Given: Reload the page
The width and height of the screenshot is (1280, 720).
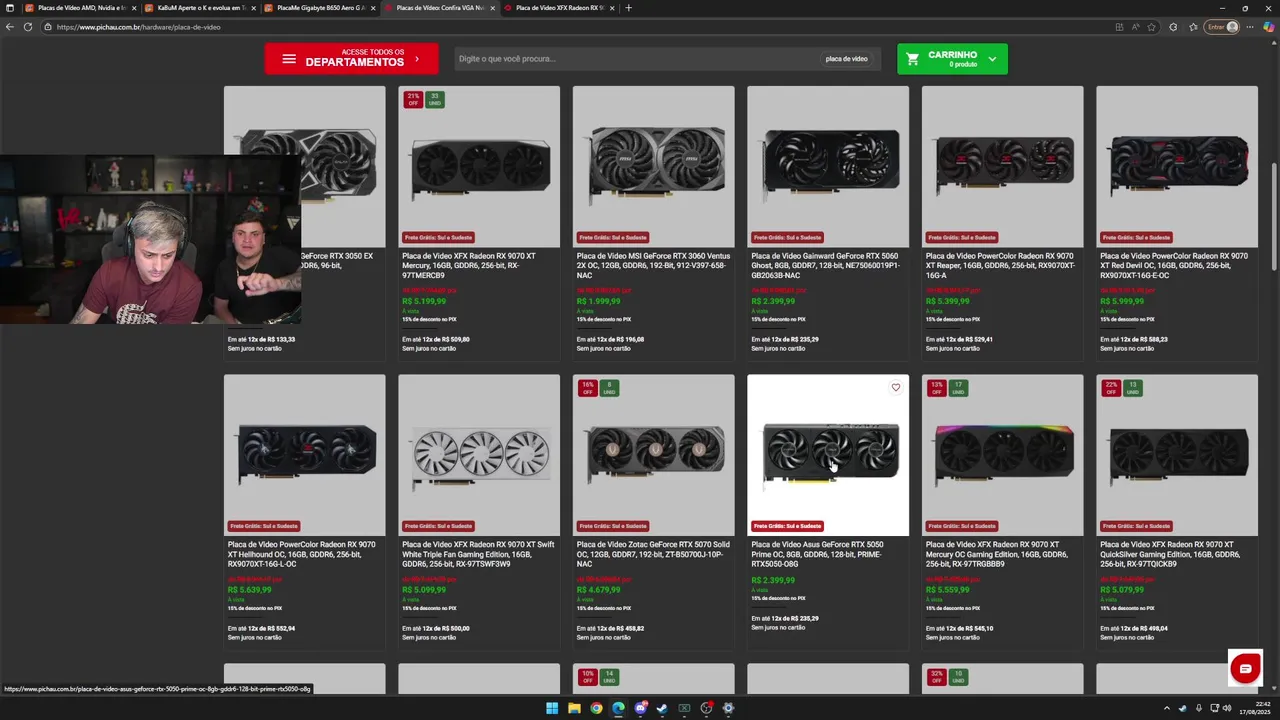Looking at the screenshot, I should click(x=27, y=27).
